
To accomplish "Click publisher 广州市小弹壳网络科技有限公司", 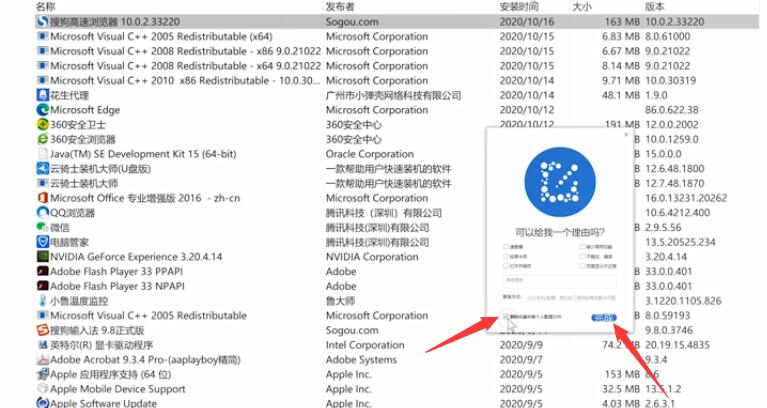I will coord(393,95).
